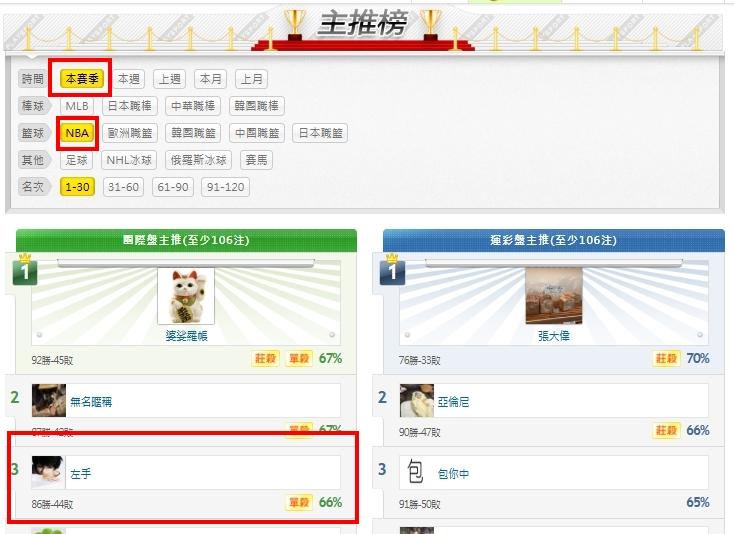Select the 上月 time filter
This screenshot has height=534, width=734.
coord(251,79)
